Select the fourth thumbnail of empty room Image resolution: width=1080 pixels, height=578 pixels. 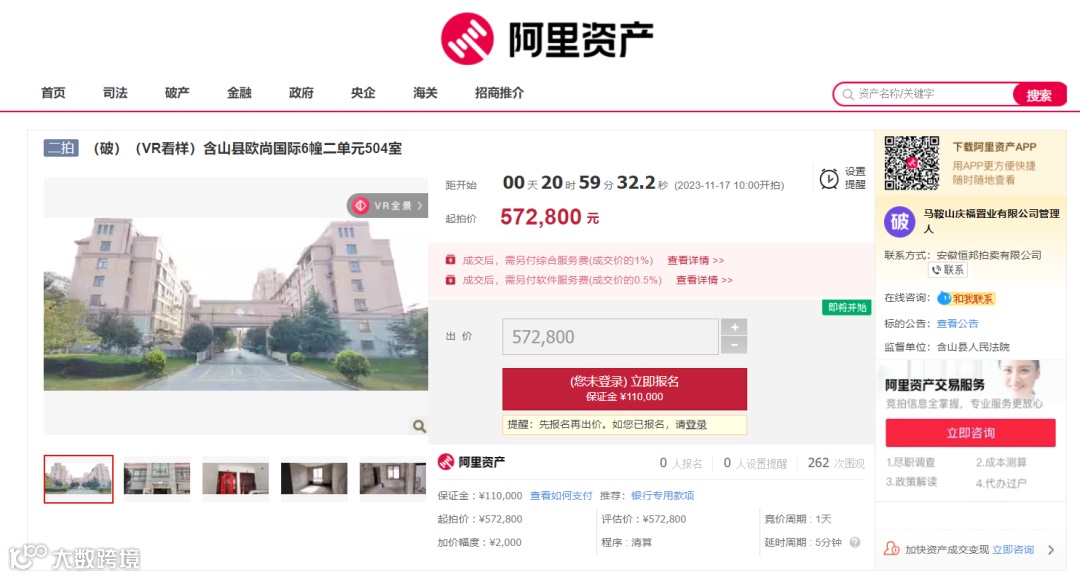point(314,479)
